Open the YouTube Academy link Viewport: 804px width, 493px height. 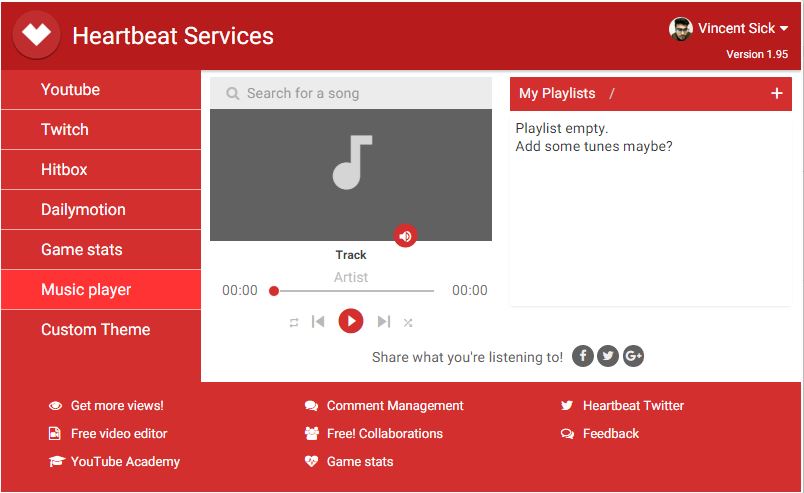(x=125, y=462)
